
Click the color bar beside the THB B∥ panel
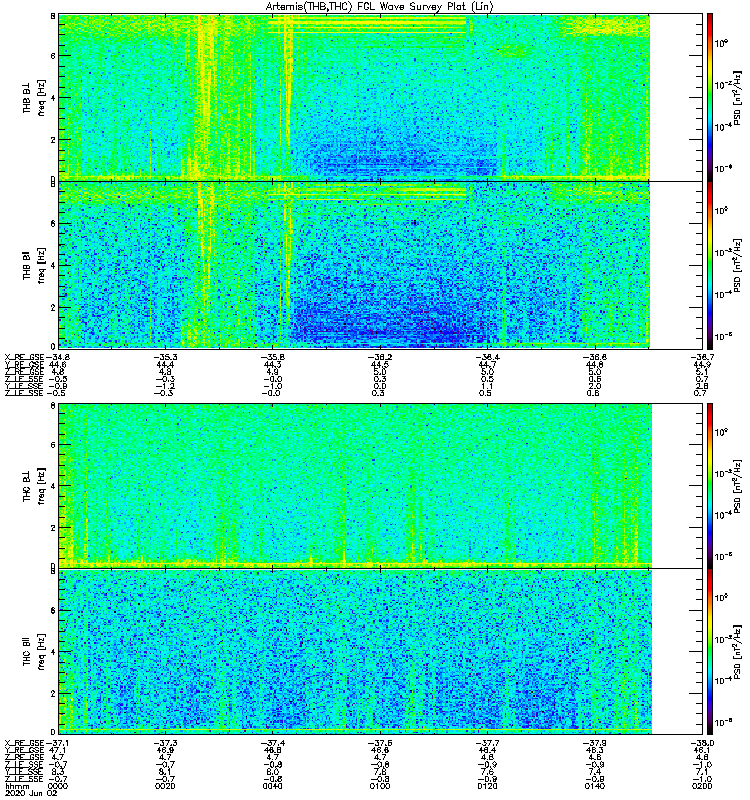click(x=710, y=265)
